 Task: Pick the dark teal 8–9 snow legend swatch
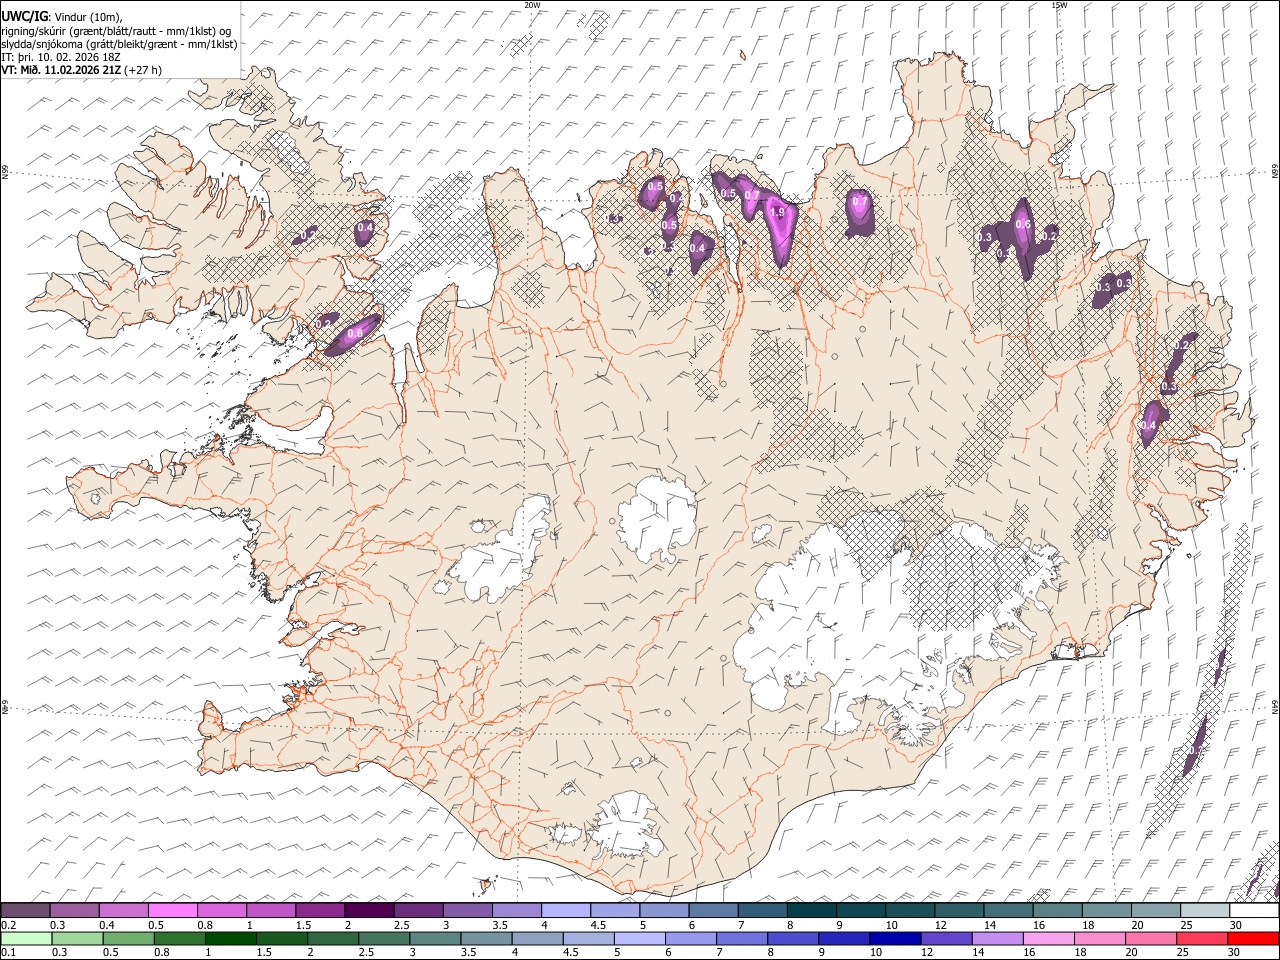[x=811, y=911]
